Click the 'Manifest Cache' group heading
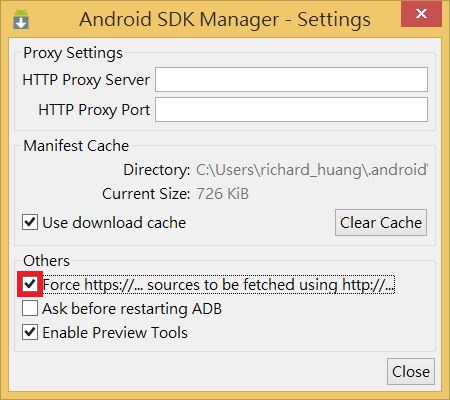The image size is (450, 400). coord(76,146)
